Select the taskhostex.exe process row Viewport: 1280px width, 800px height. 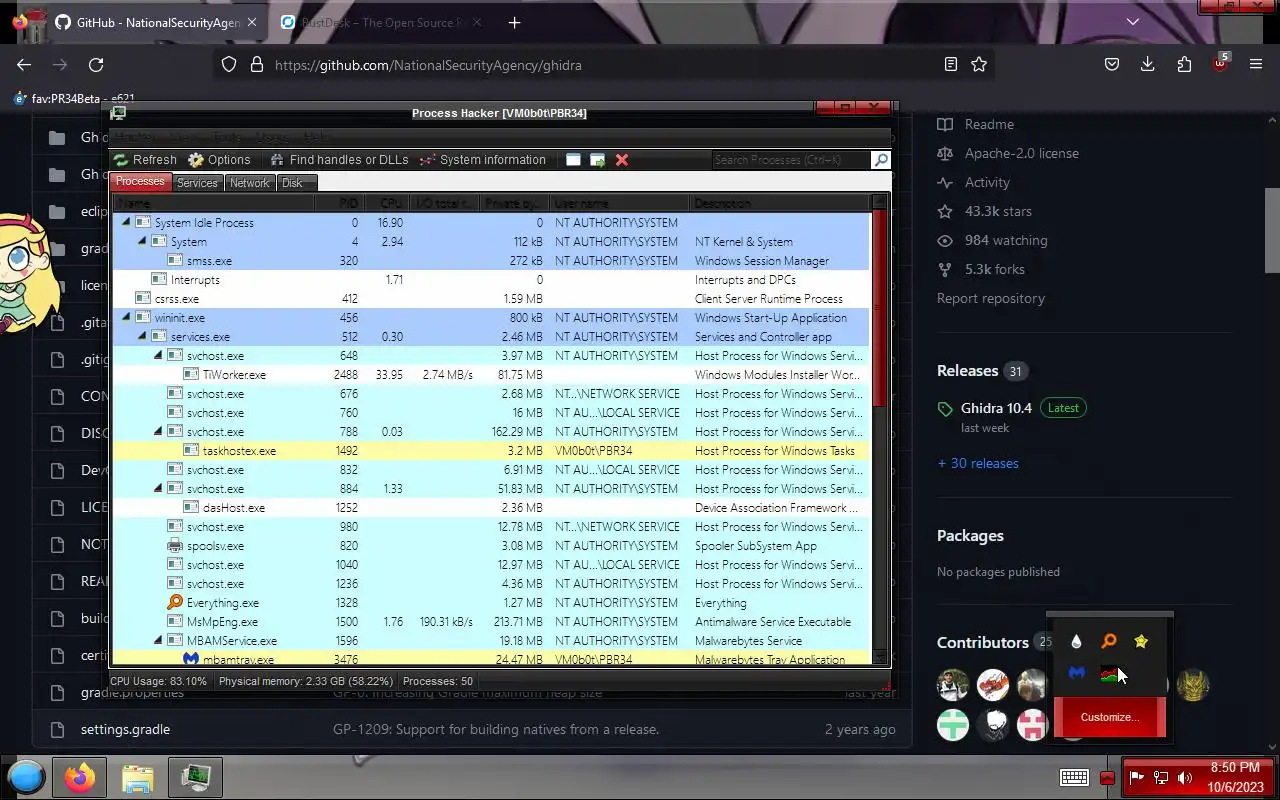click(491, 451)
